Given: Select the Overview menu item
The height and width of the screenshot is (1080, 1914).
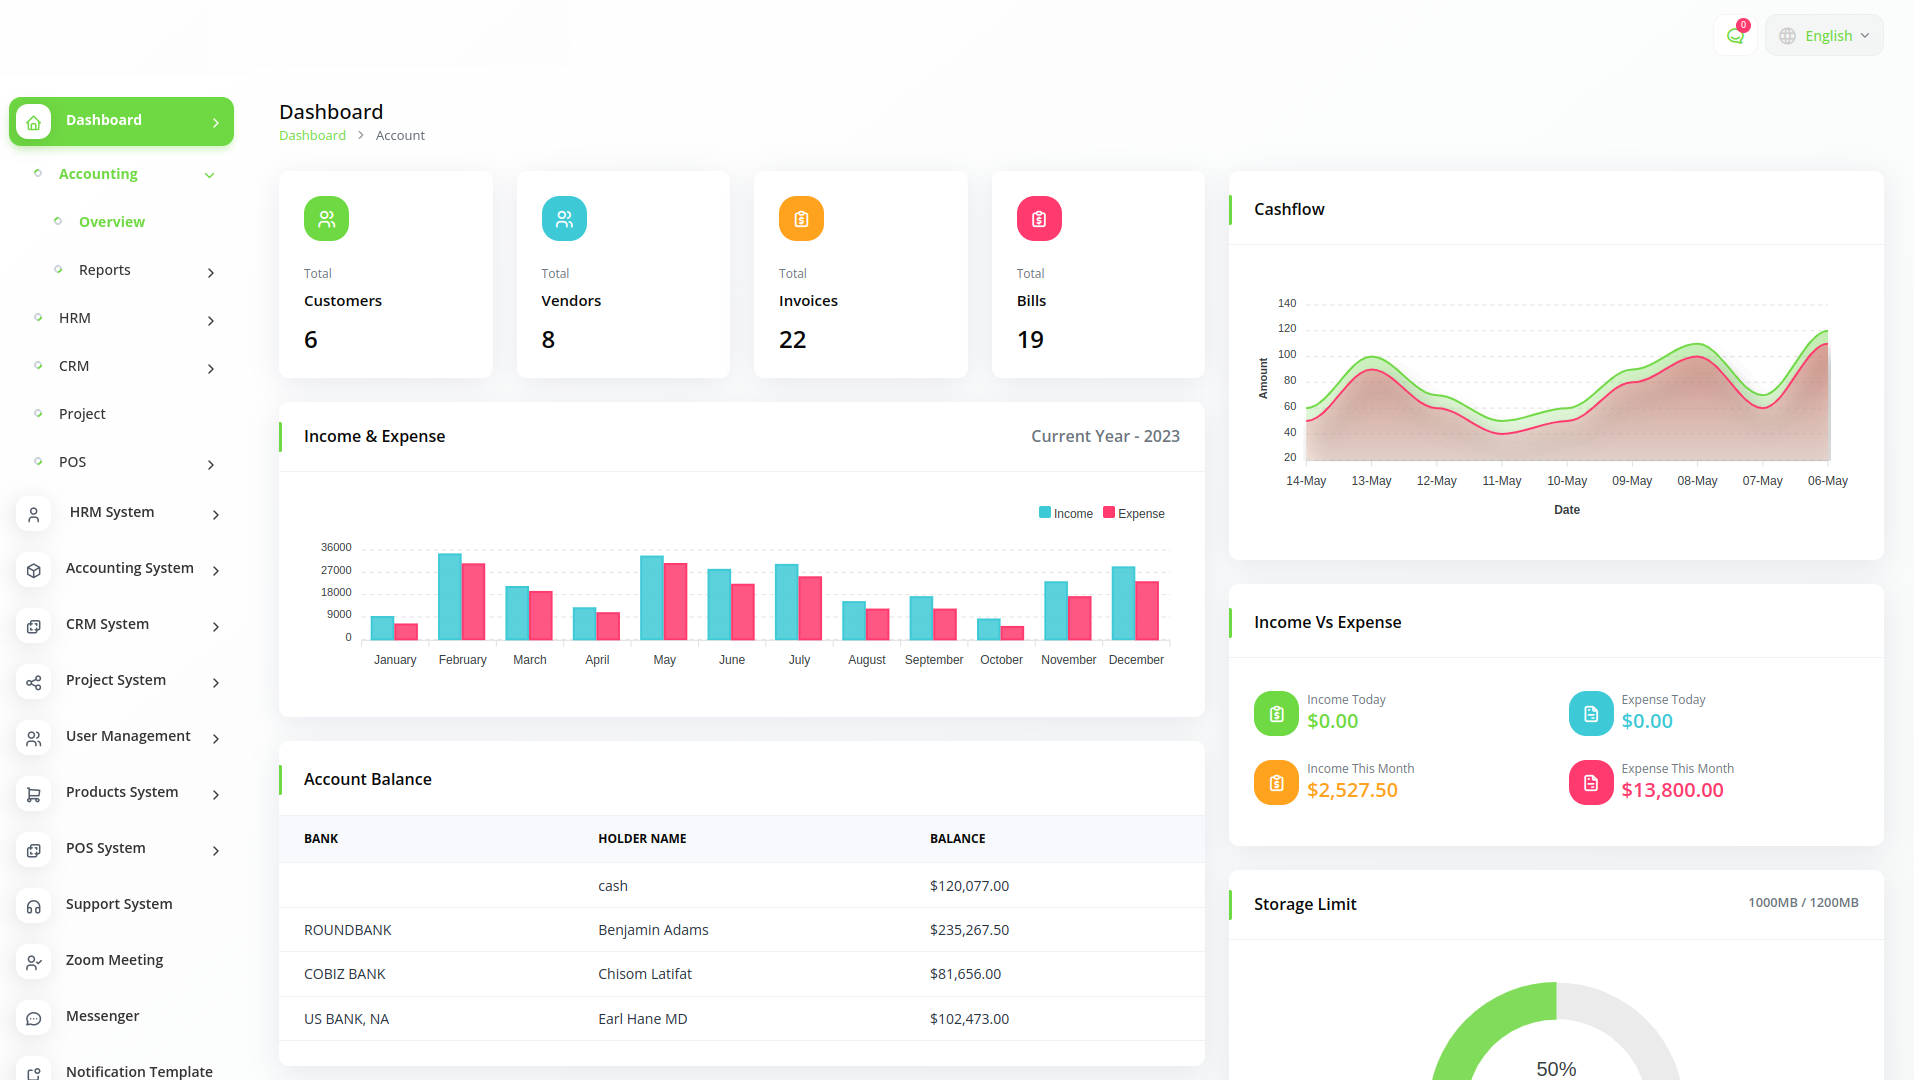Looking at the screenshot, I should 112,222.
